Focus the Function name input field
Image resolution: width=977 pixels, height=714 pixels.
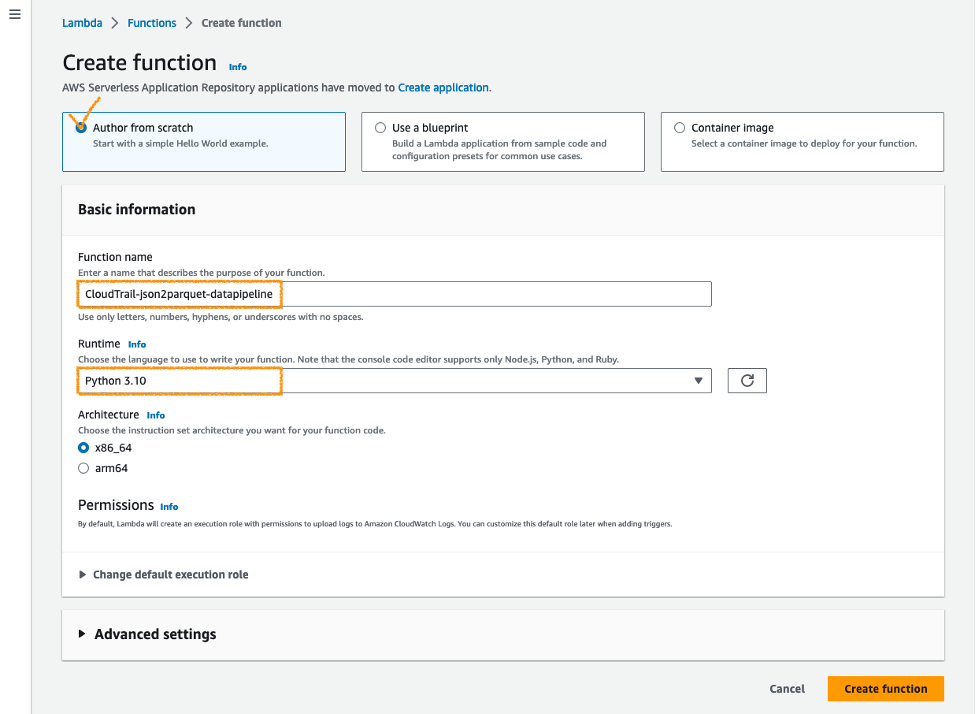coord(394,294)
